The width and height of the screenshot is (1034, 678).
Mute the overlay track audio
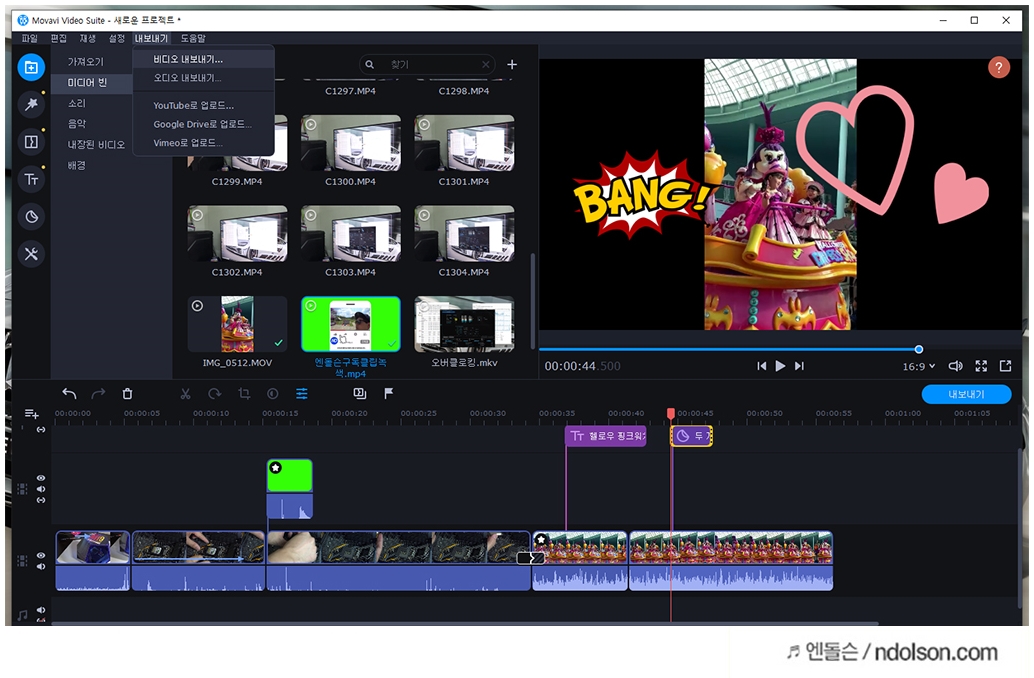pos(41,489)
